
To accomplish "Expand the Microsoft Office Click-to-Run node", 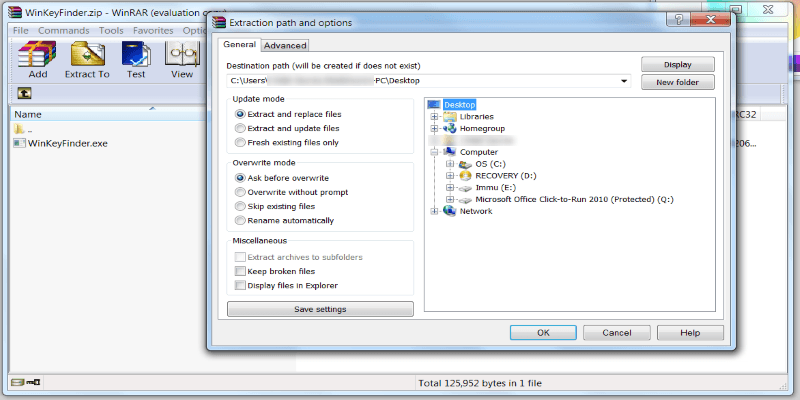I will [449, 199].
